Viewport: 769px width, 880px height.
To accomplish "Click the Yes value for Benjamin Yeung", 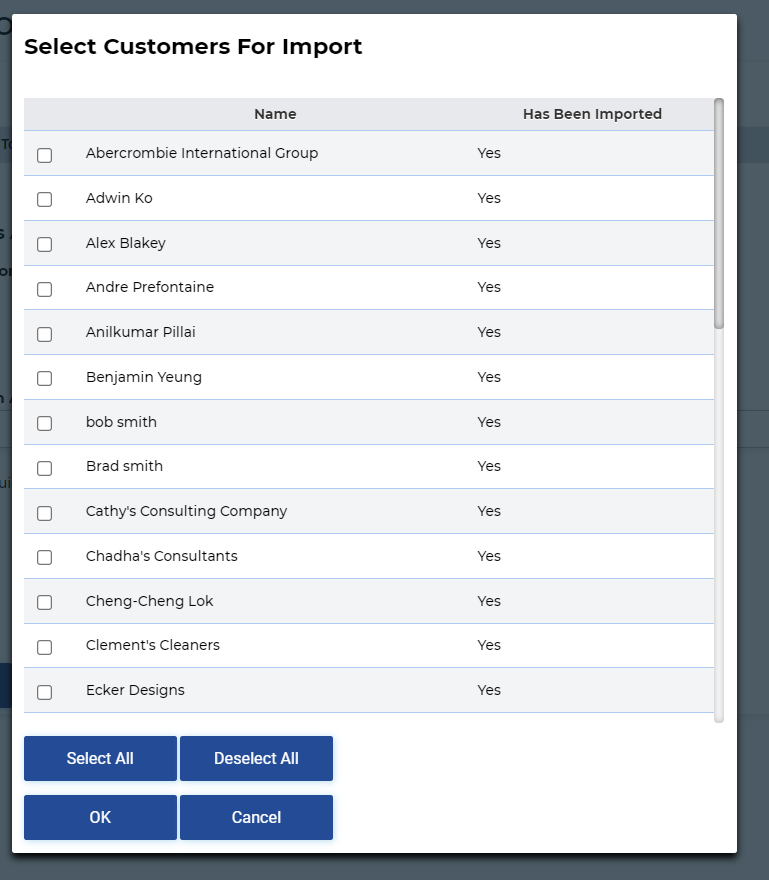I will [489, 377].
